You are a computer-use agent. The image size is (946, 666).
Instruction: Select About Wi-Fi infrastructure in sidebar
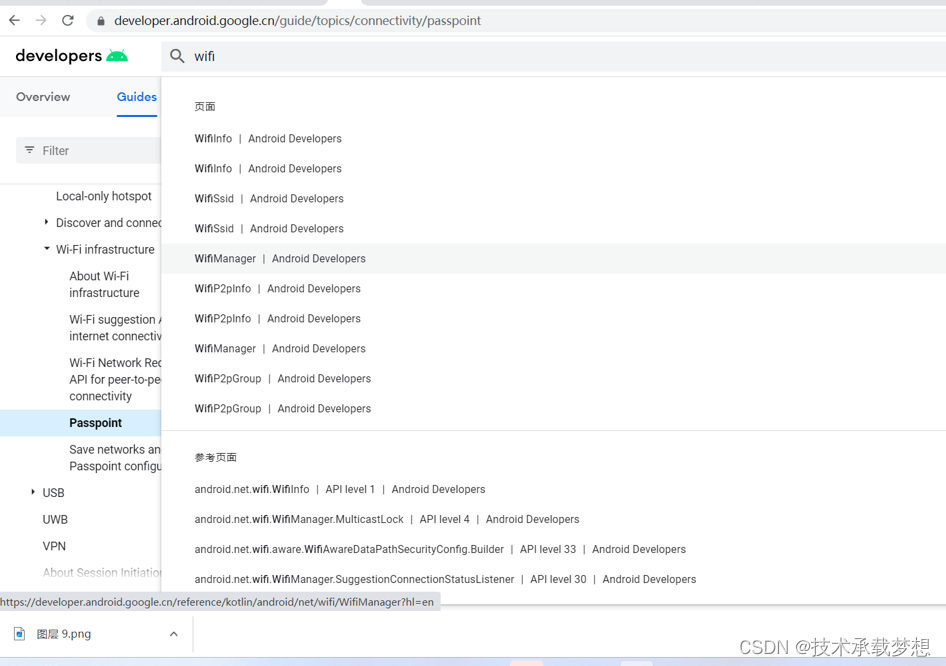coord(104,284)
